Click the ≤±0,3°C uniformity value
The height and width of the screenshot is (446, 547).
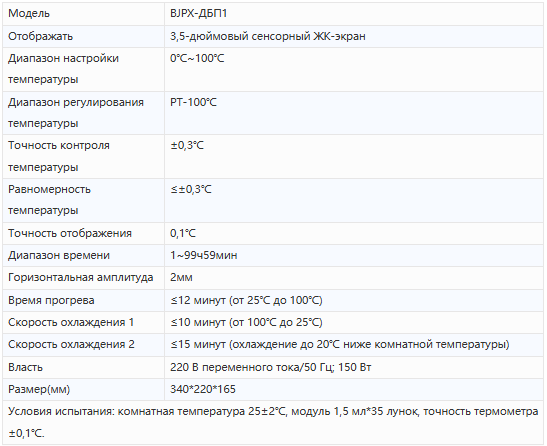coord(191,189)
